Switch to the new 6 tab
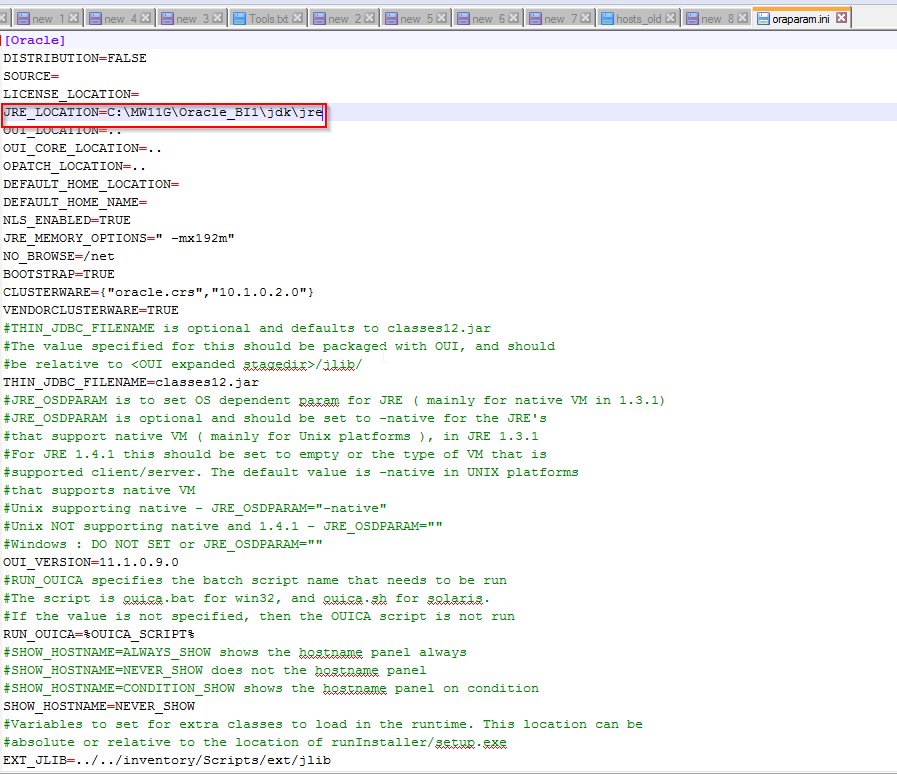Screen dimensions: 897x774 (x=488, y=19)
